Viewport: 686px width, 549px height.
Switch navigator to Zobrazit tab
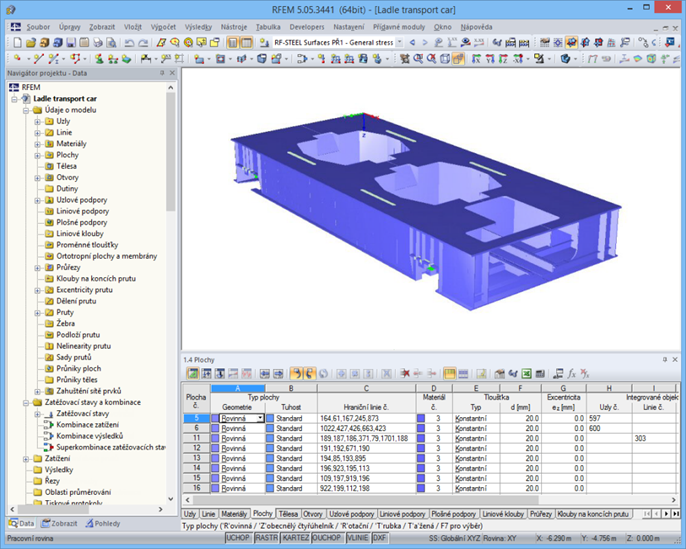pos(60,523)
